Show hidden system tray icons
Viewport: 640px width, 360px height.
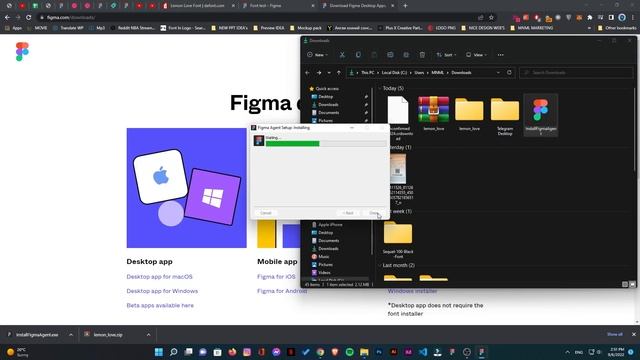click(x=567, y=352)
